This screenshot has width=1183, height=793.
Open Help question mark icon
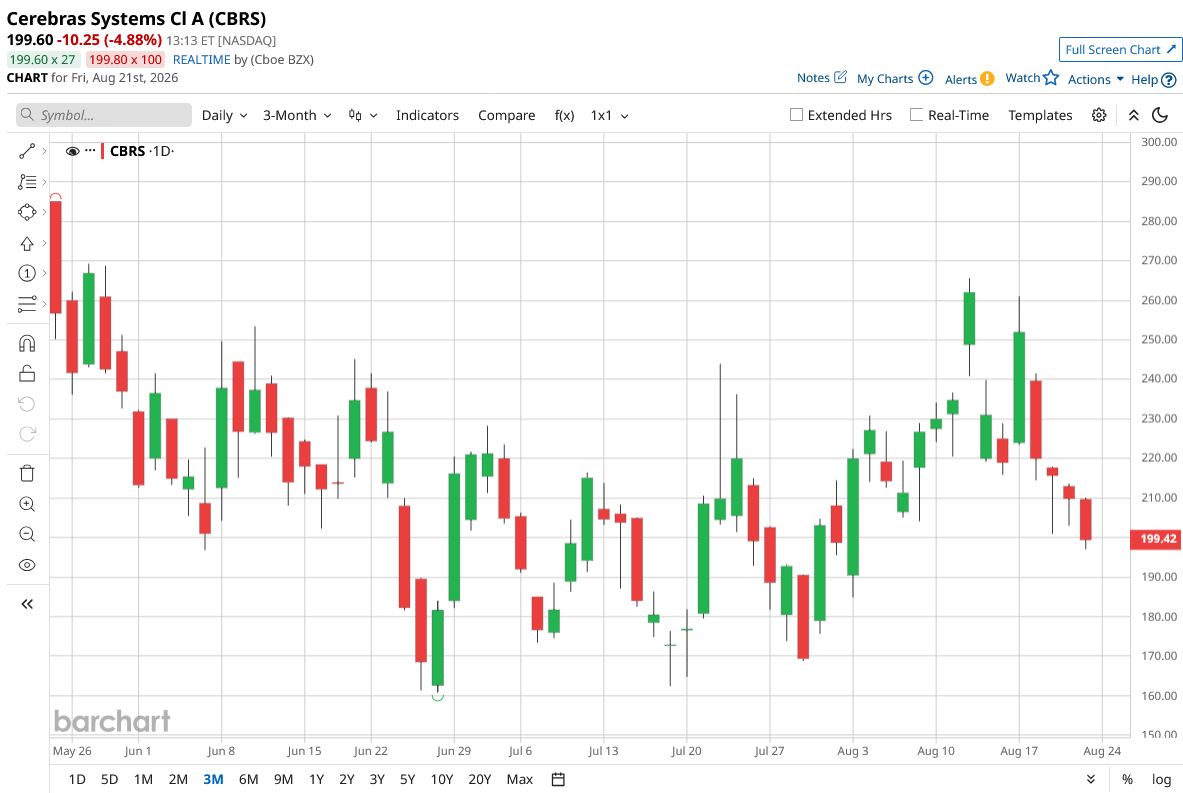point(1169,79)
